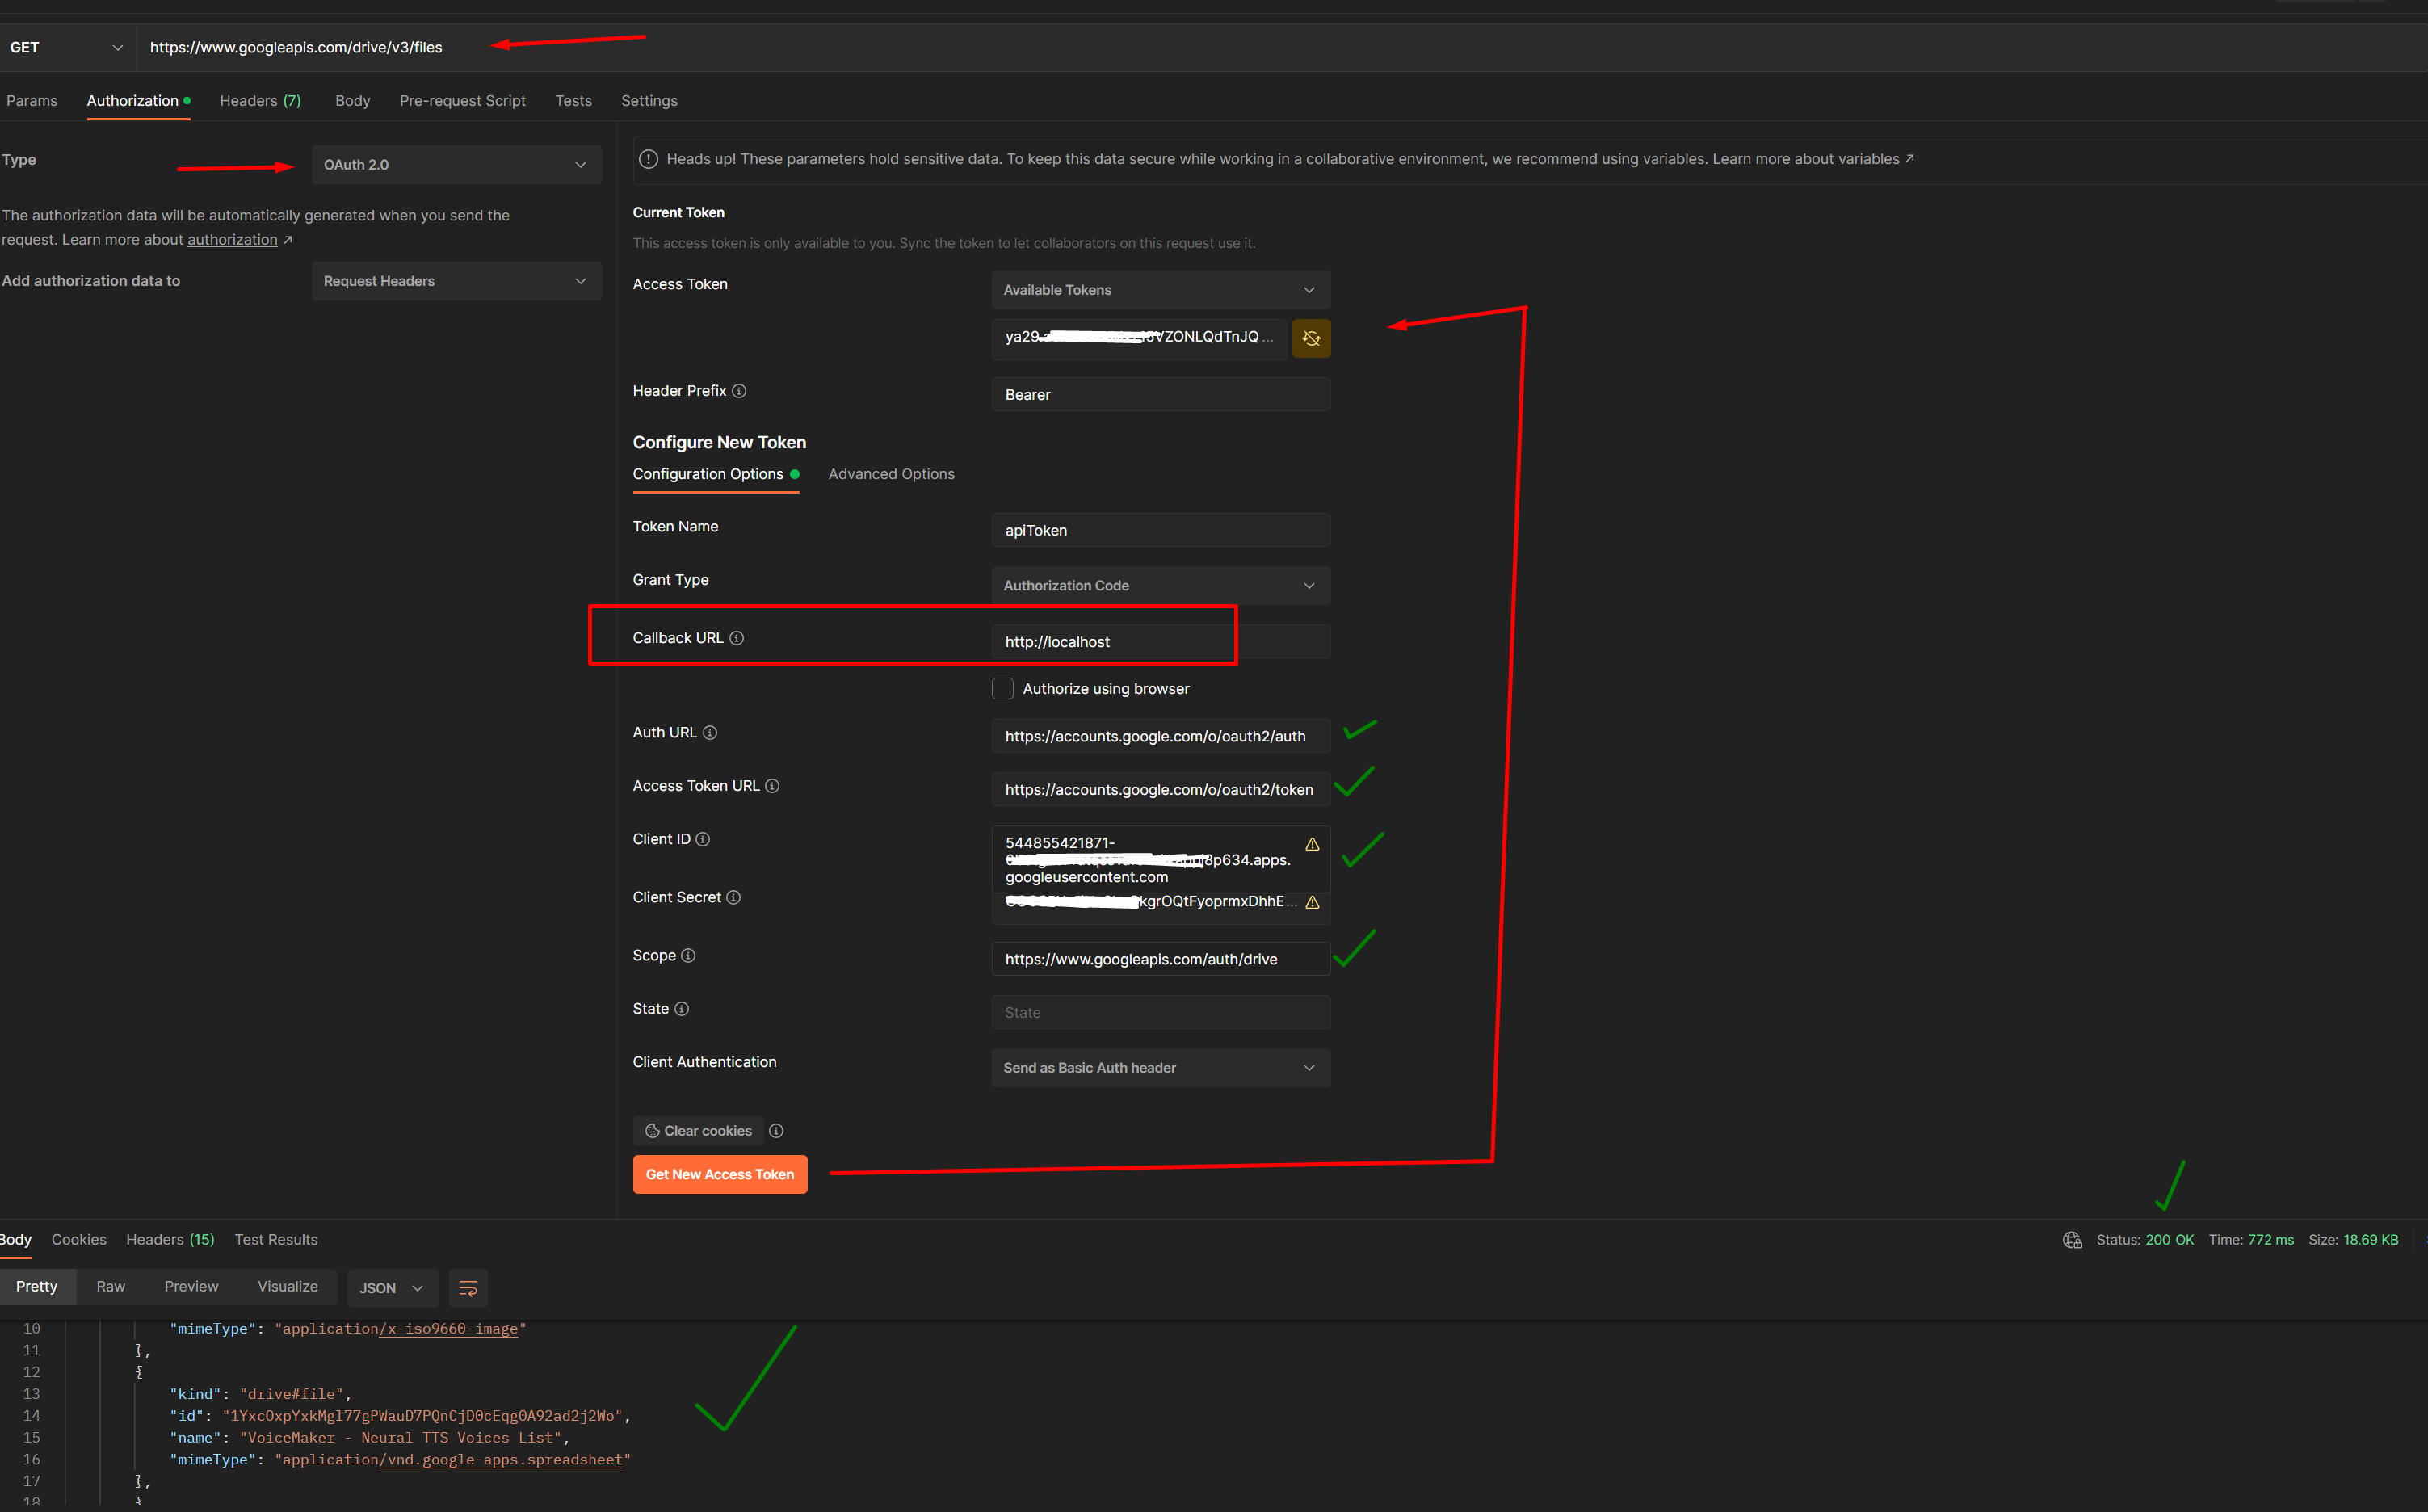Click the Access Token URL info icon

[772, 786]
